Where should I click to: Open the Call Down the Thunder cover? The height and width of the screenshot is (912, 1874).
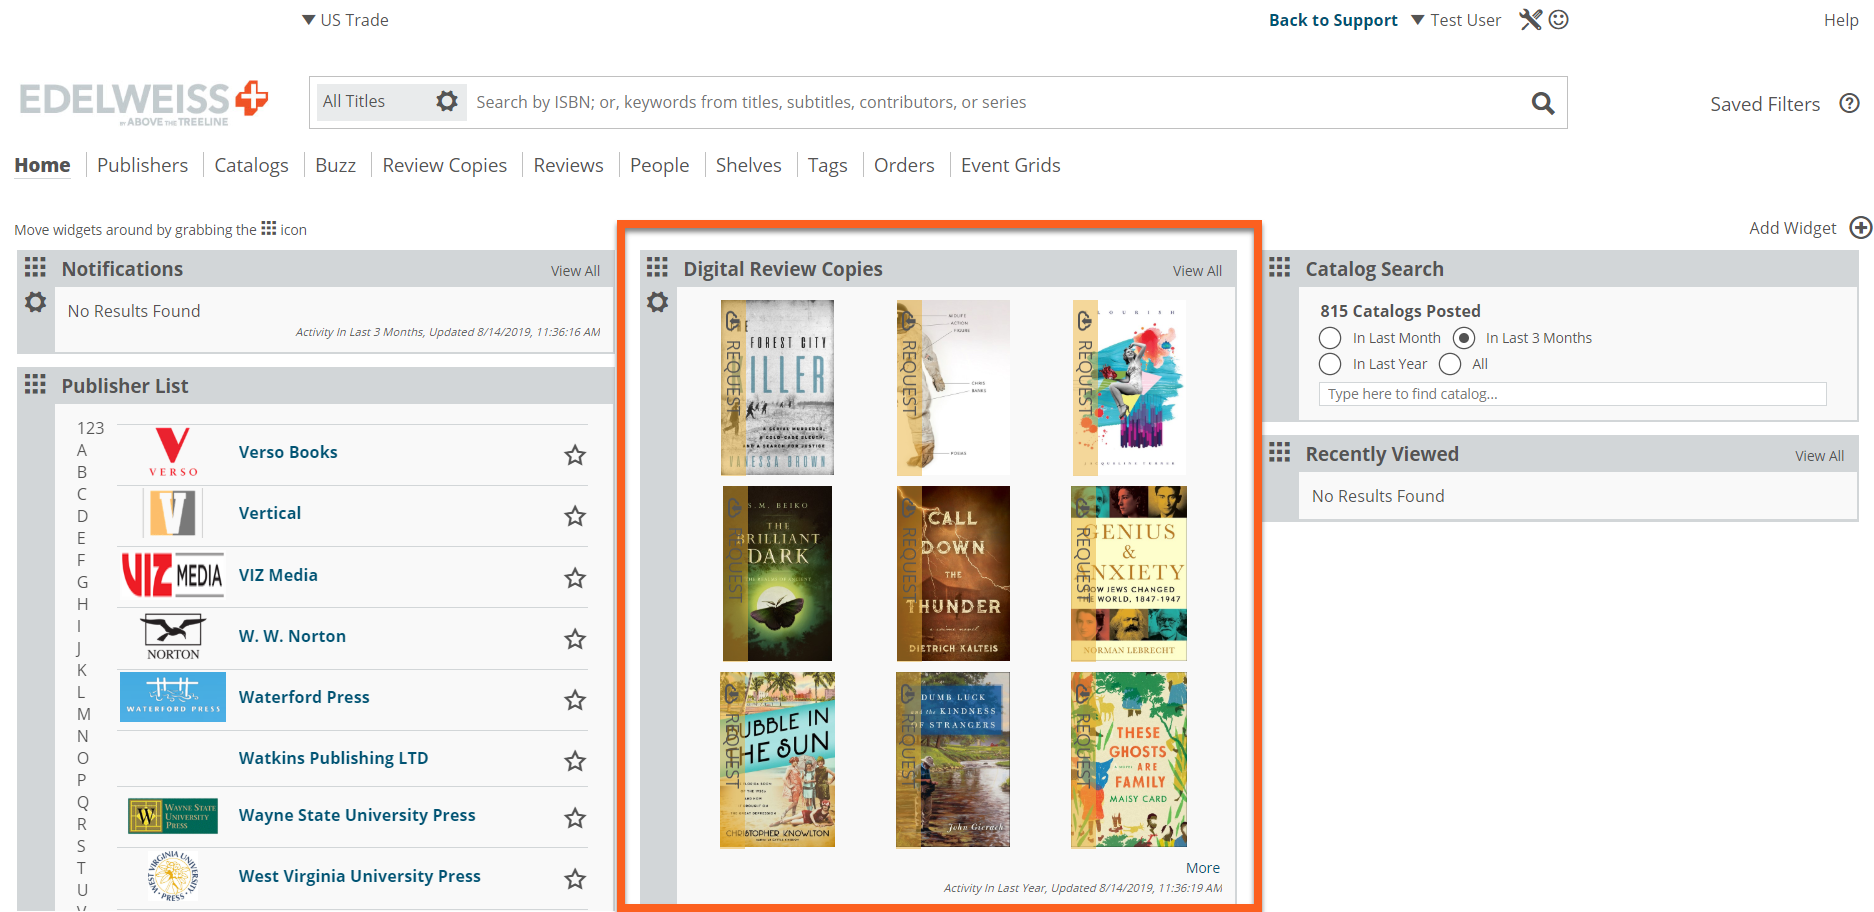953,573
